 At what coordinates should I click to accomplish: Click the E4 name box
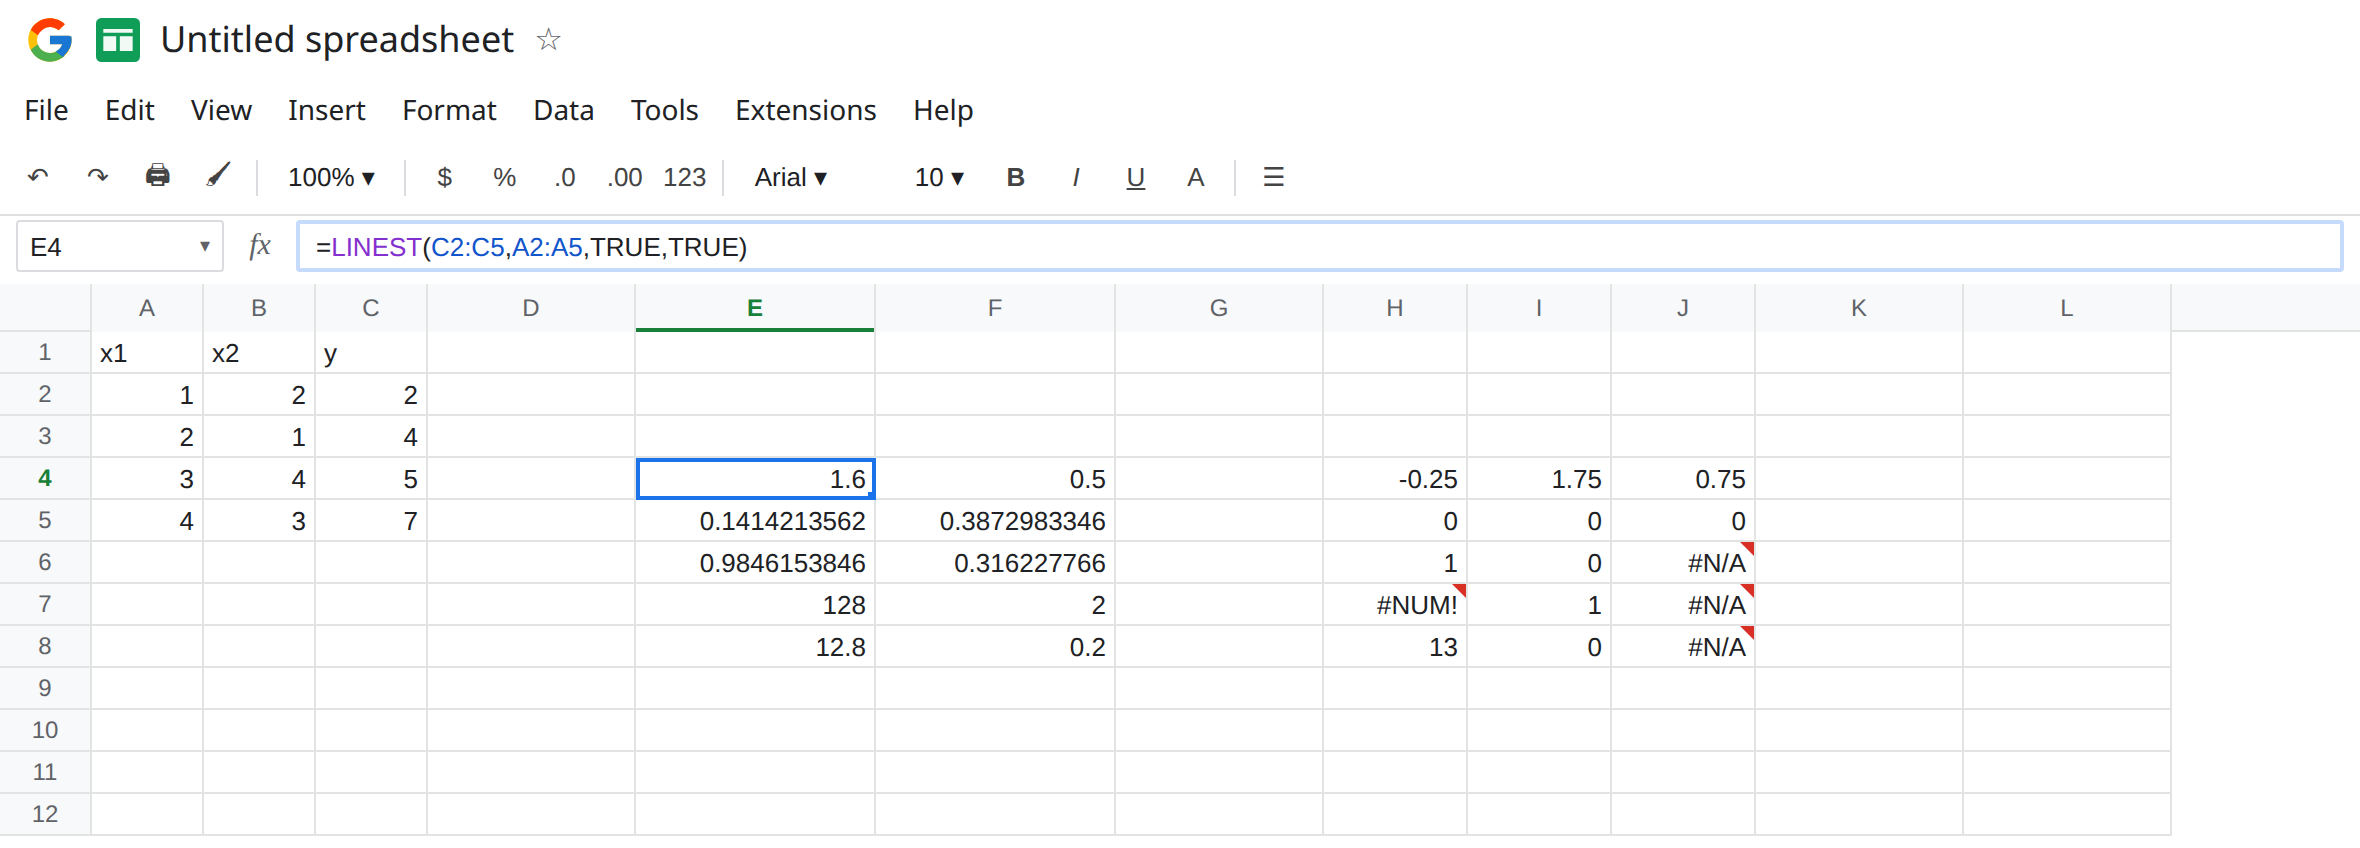(119, 246)
